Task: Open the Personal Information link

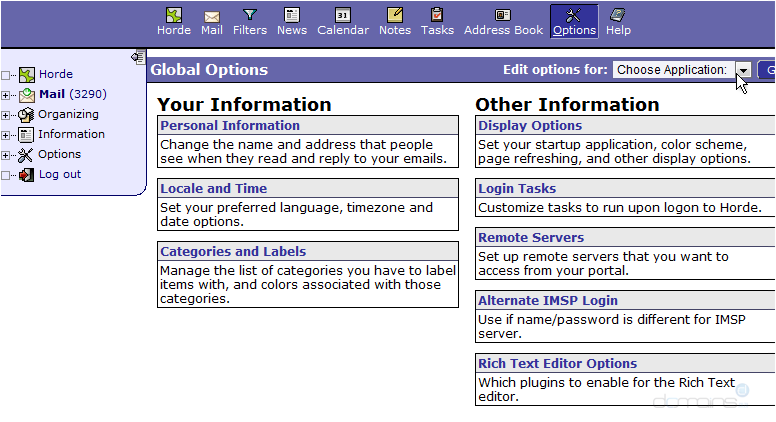Action: tap(230, 126)
